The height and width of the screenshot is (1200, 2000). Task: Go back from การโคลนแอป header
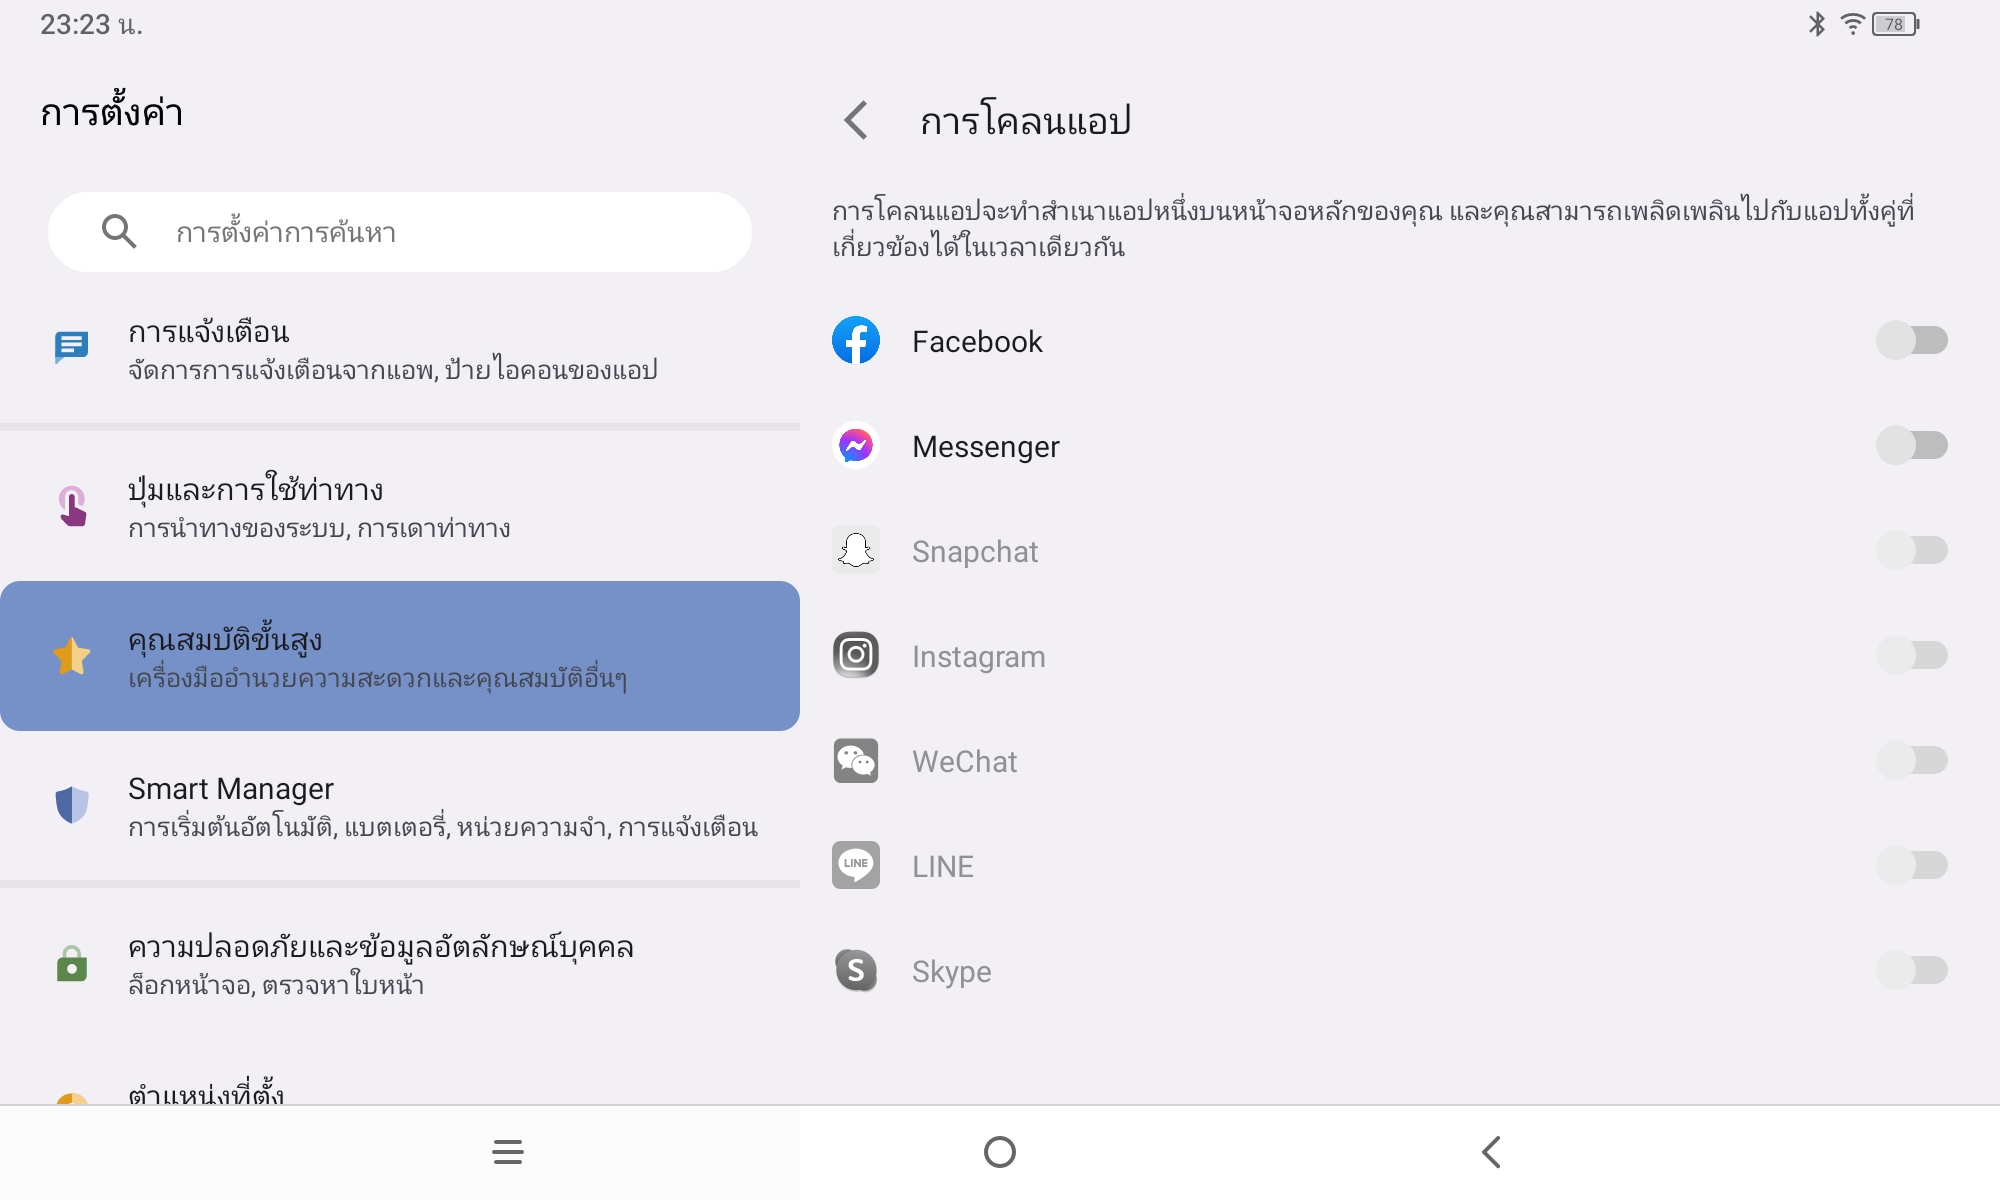point(856,120)
